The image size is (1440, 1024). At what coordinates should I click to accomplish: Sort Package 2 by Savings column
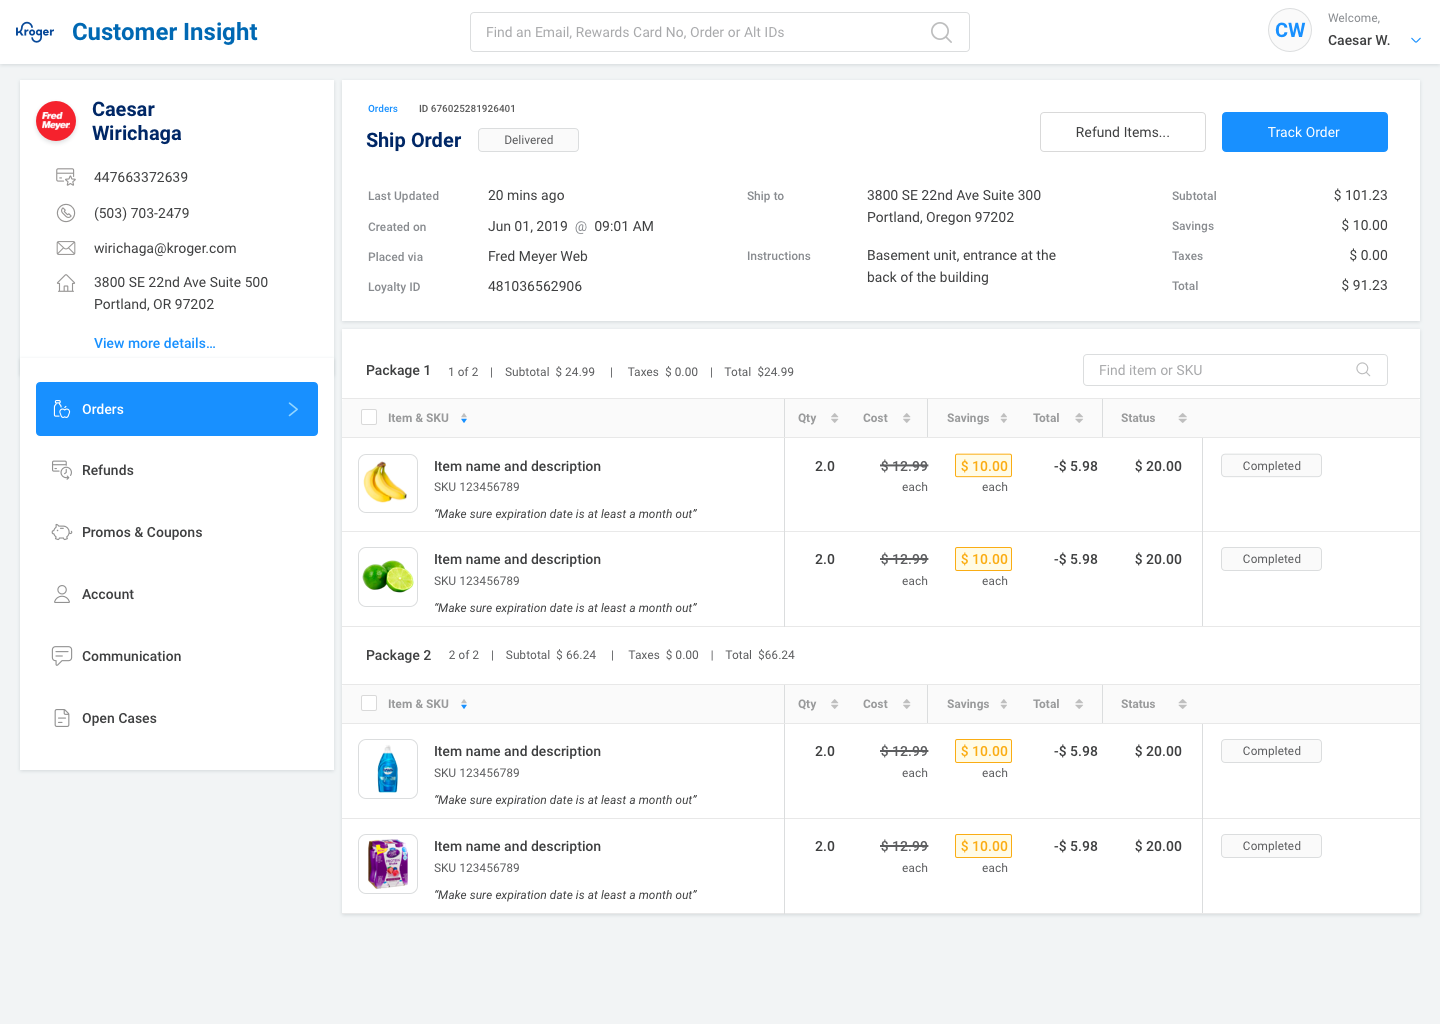1003,704
